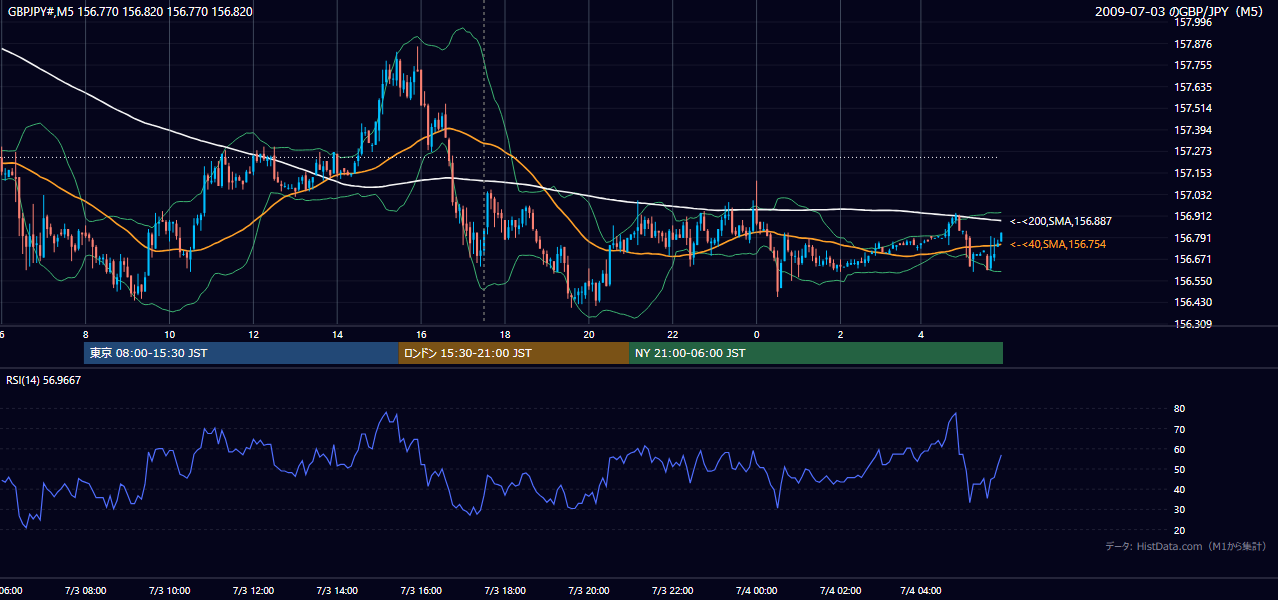Click hour tick '0' under price chart
Screen dimensions: 1278x600
tap(757, 334)
